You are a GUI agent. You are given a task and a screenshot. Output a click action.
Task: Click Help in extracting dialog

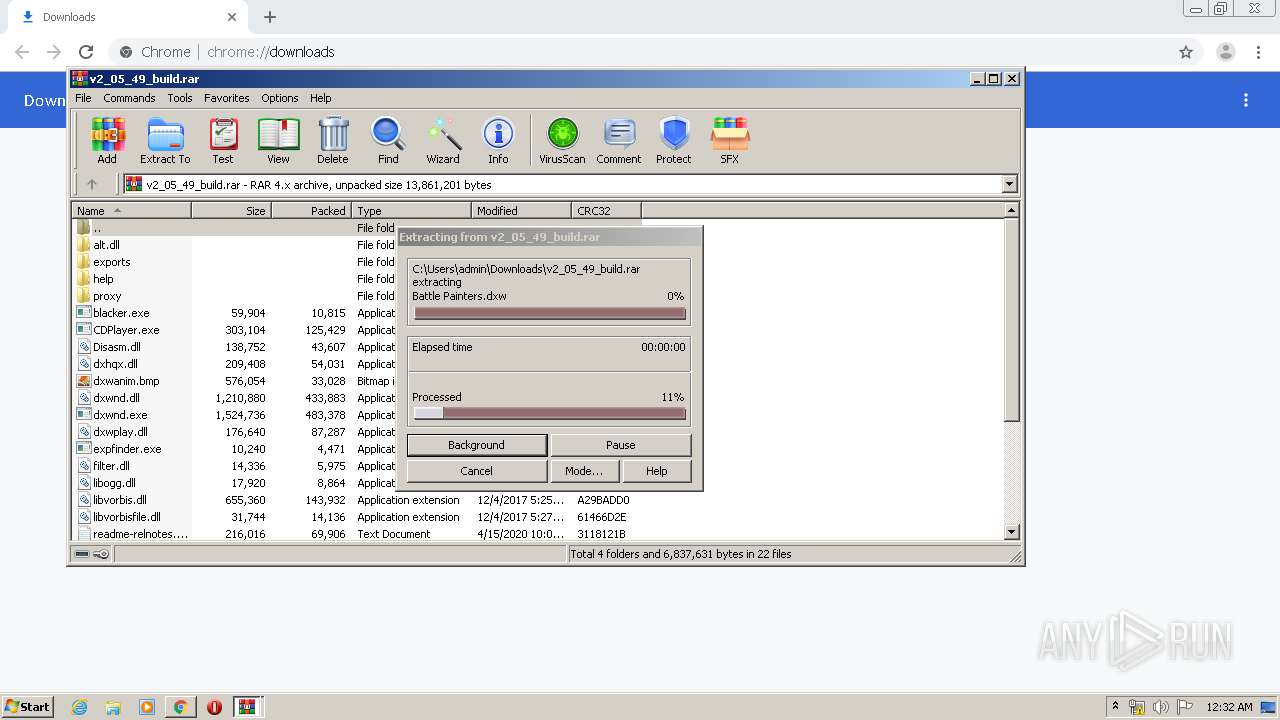[656, 471]
